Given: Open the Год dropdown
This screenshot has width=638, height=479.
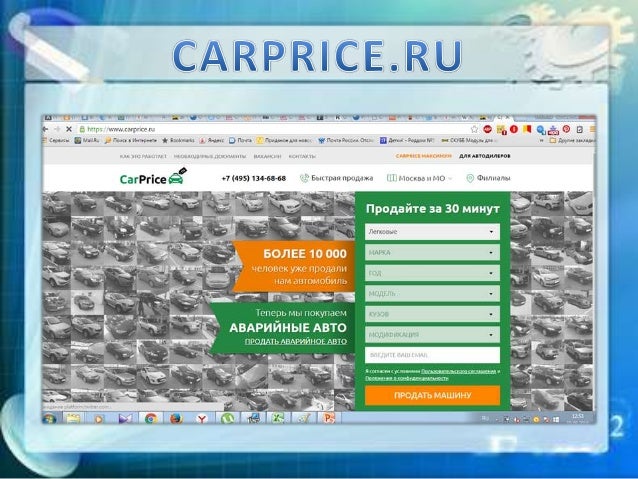Looking at the screenshot, I should (x=432, y=273).
